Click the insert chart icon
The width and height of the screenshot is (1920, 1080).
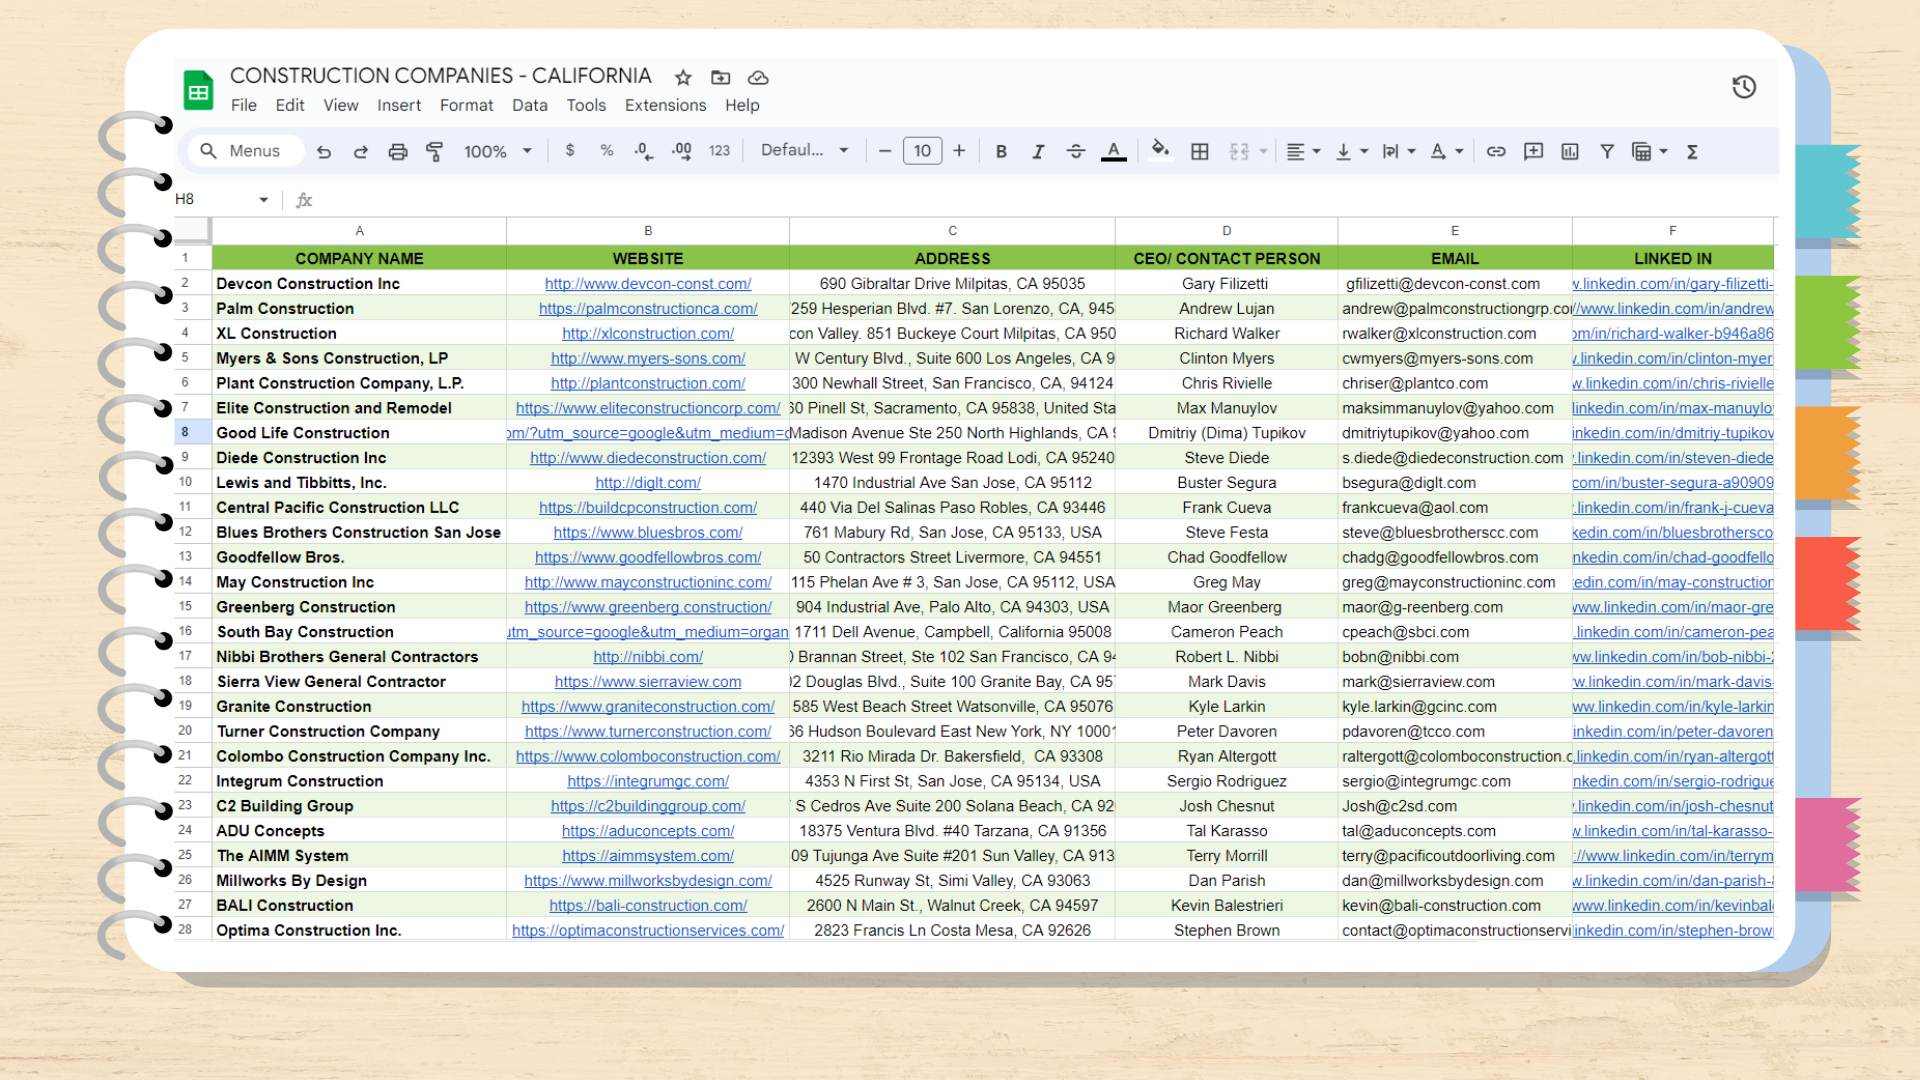pyautogui.click(x=1570, y=152)
